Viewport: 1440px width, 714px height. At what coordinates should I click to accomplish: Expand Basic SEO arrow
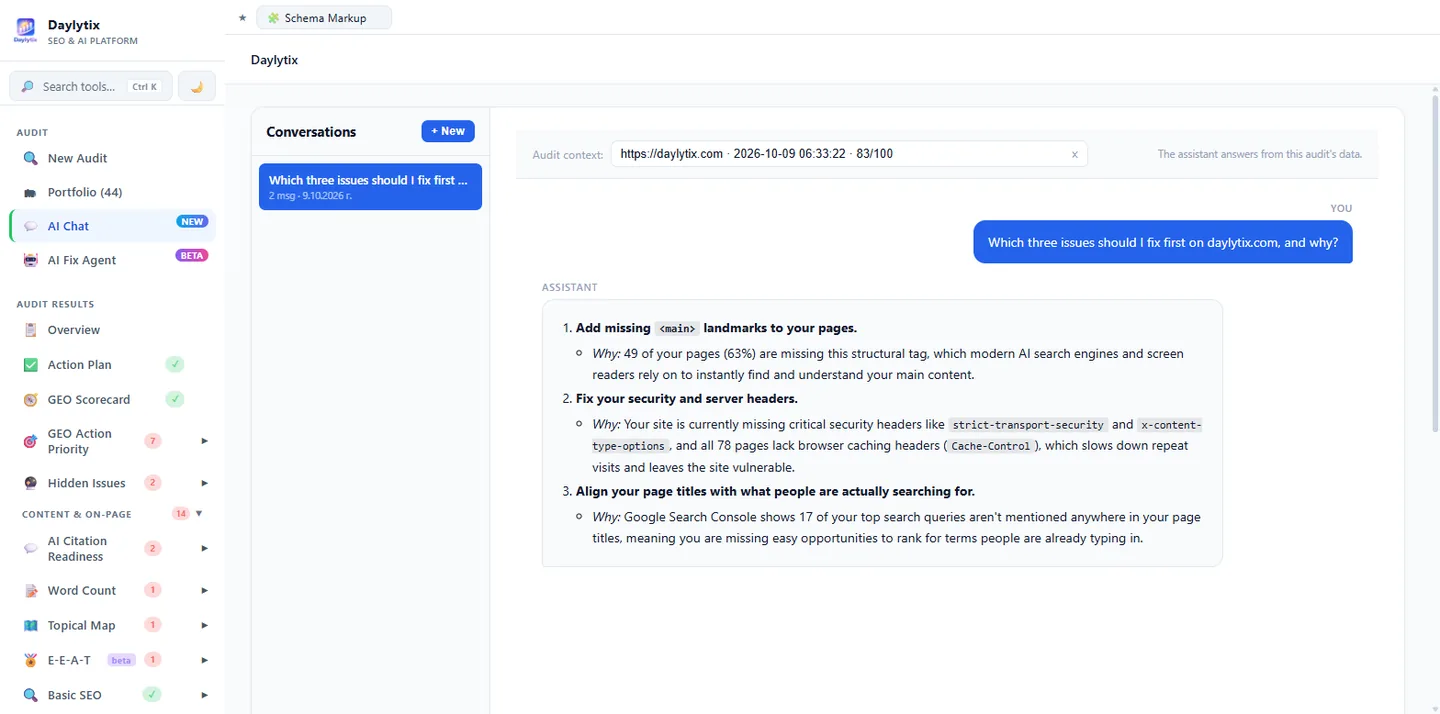pos(204,695)
